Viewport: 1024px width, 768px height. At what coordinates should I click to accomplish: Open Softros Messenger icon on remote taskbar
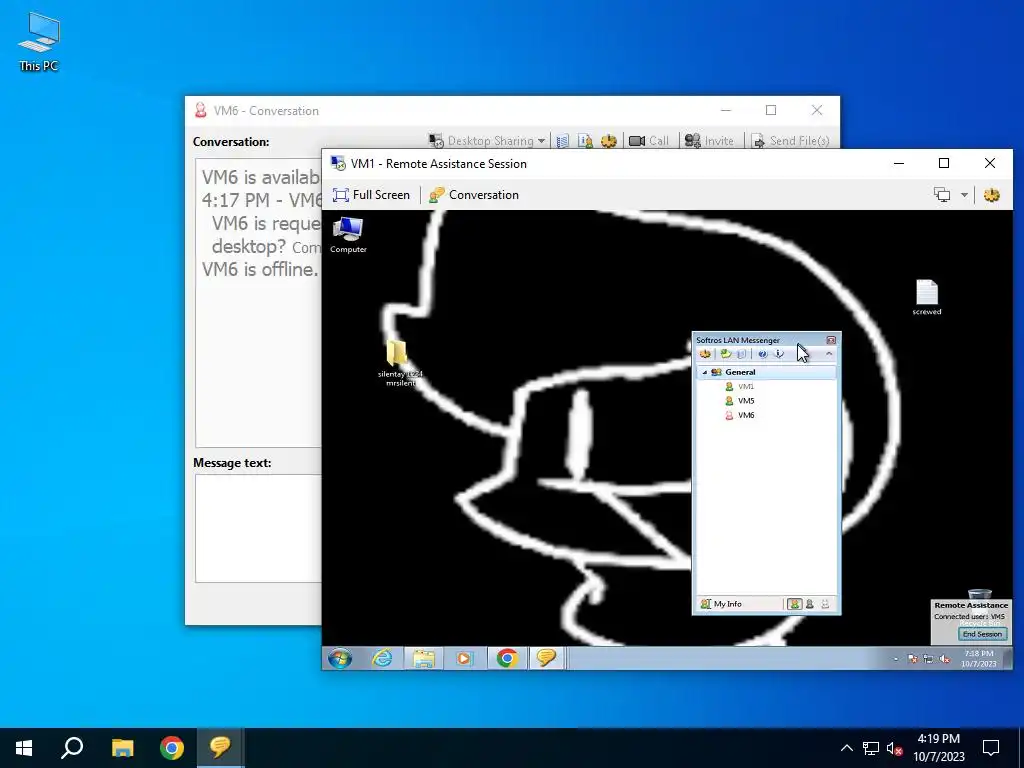tap(547, 658)
